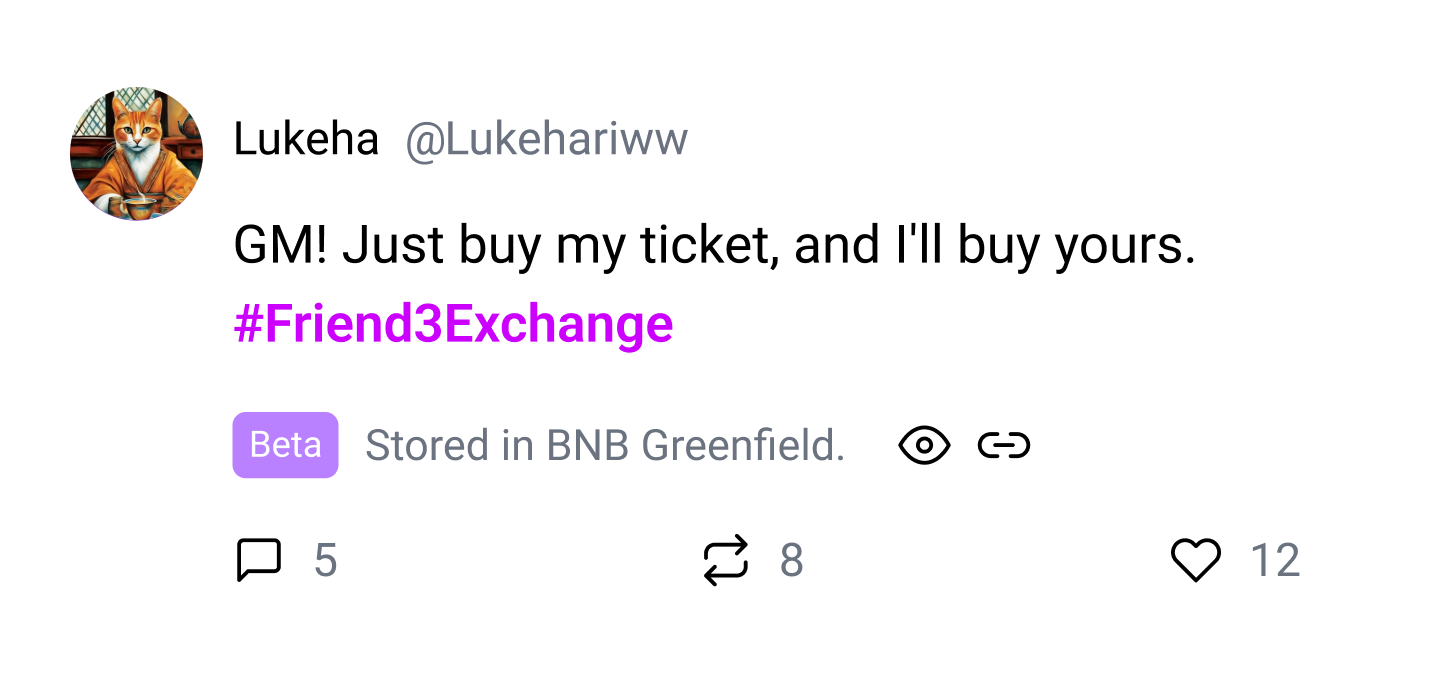The height and width of the screenshot is (680, 1452).
Task: Repost using the retweet arrows icon
Action: pos(725,560)
